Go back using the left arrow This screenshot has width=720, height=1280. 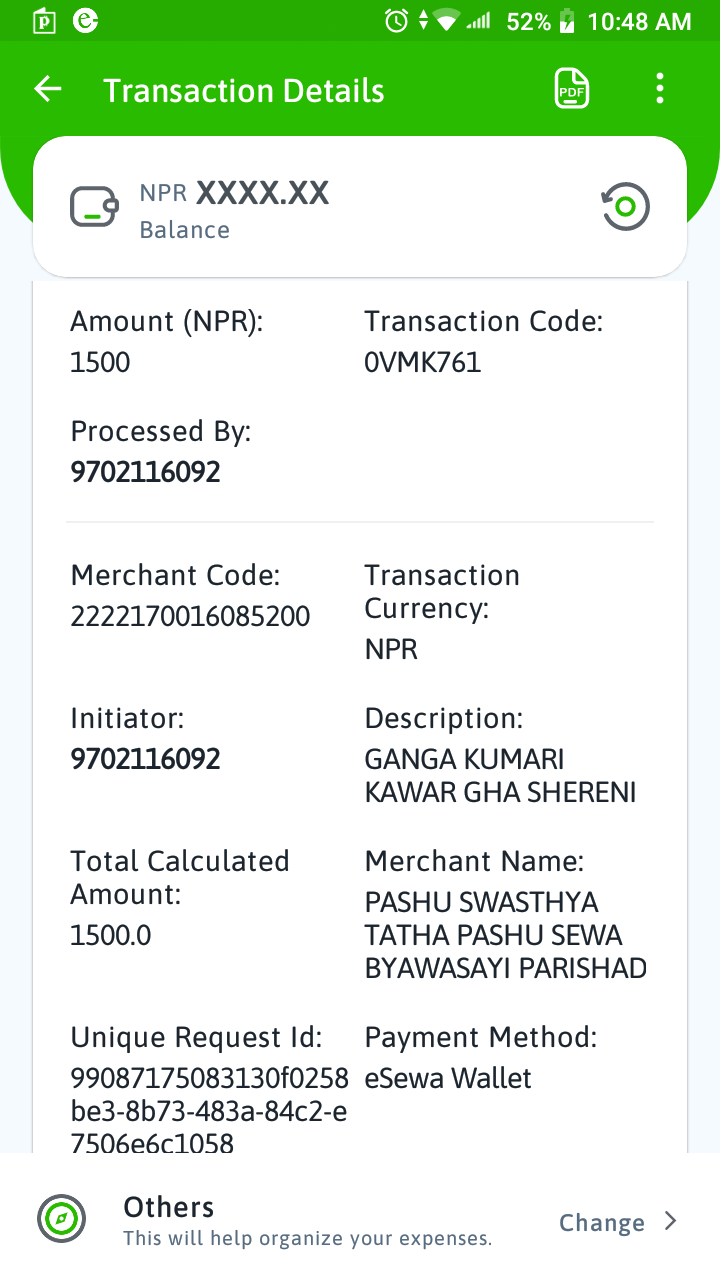48,89
